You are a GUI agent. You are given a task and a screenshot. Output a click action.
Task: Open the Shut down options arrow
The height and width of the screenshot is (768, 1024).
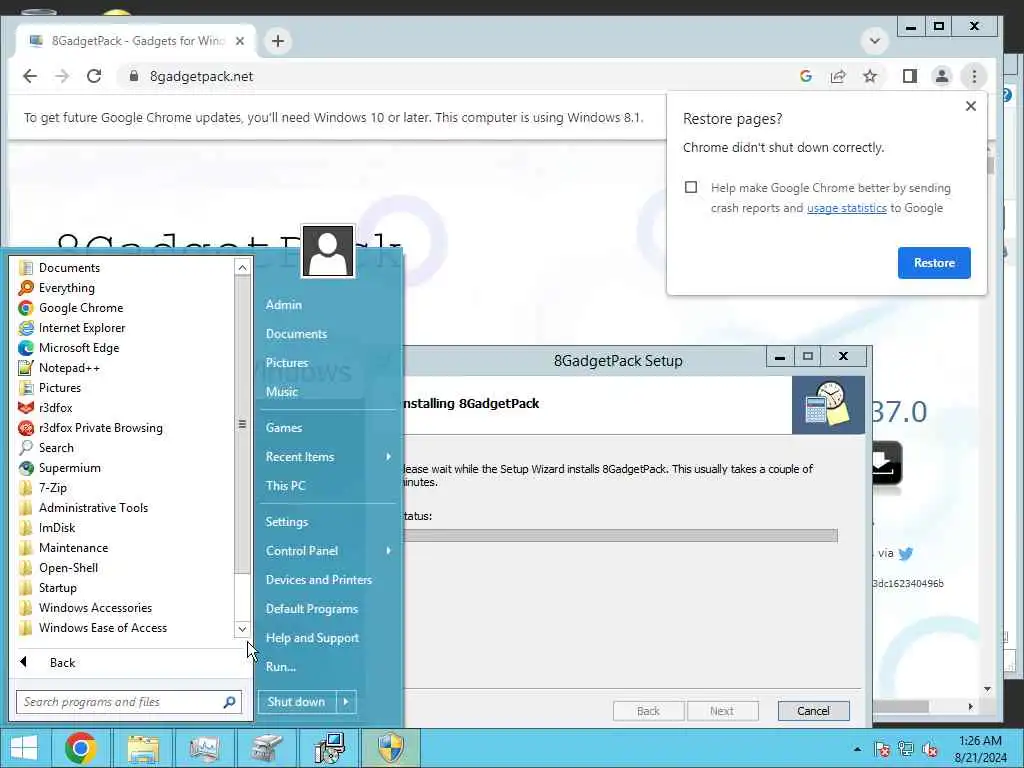(346, 702)
